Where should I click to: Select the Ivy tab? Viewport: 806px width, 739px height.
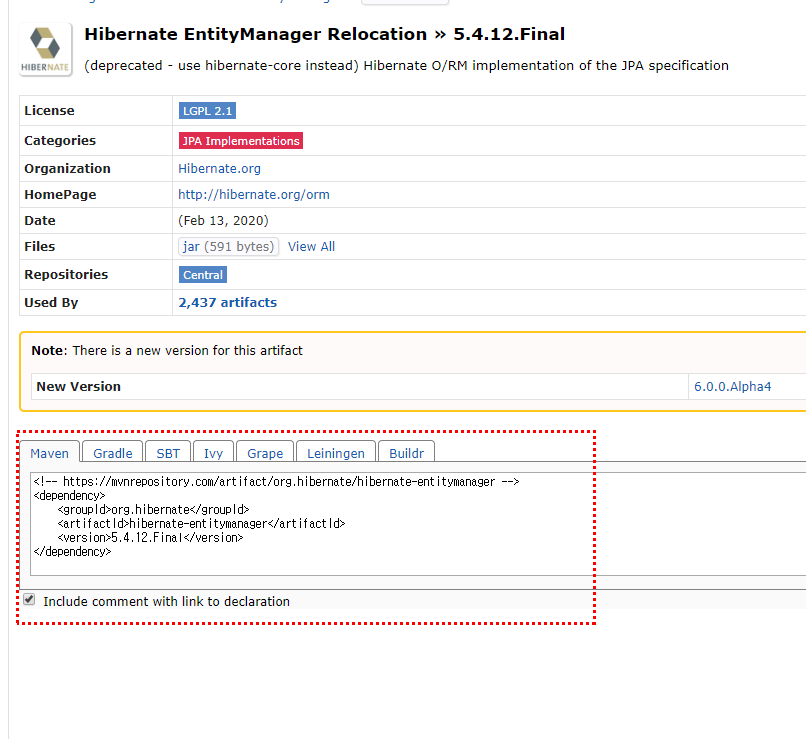click(213, 453)
